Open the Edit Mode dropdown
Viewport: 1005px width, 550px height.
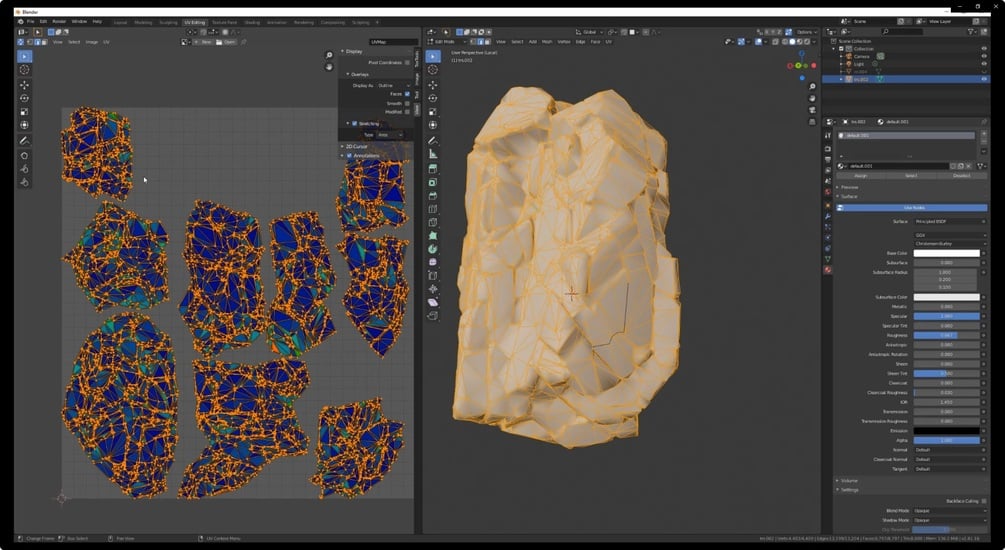click(x=448, y=42)
